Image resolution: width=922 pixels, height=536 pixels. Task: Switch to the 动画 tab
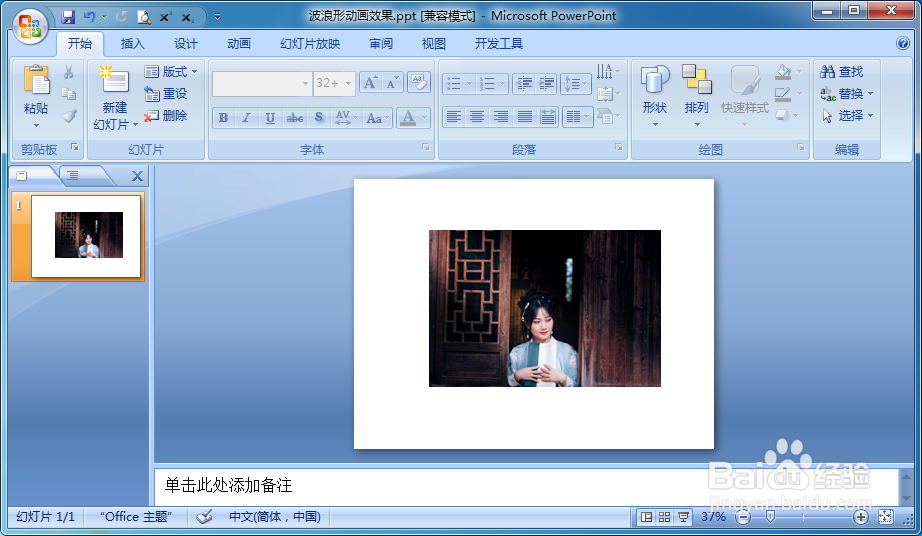(x=239, y=43)
